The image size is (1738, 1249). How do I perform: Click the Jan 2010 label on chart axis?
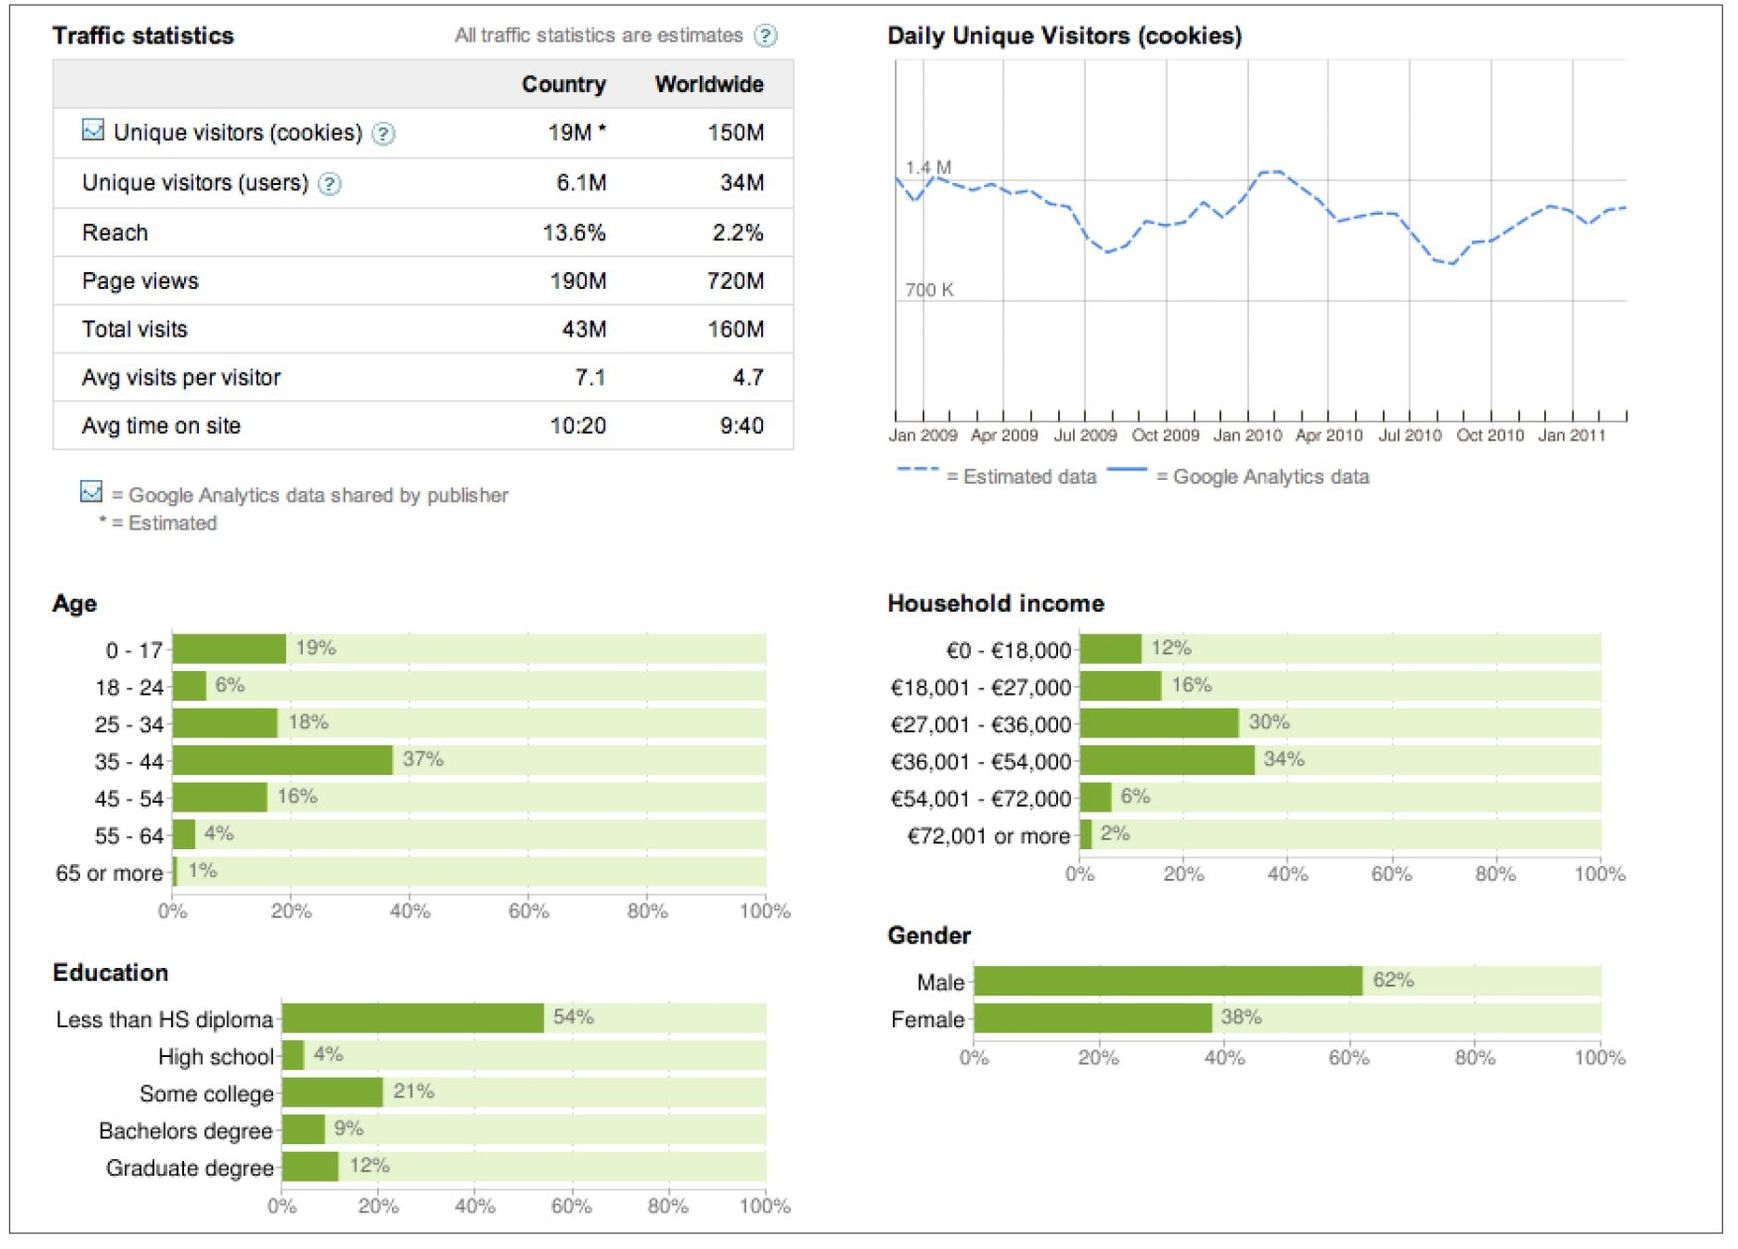1247,435
